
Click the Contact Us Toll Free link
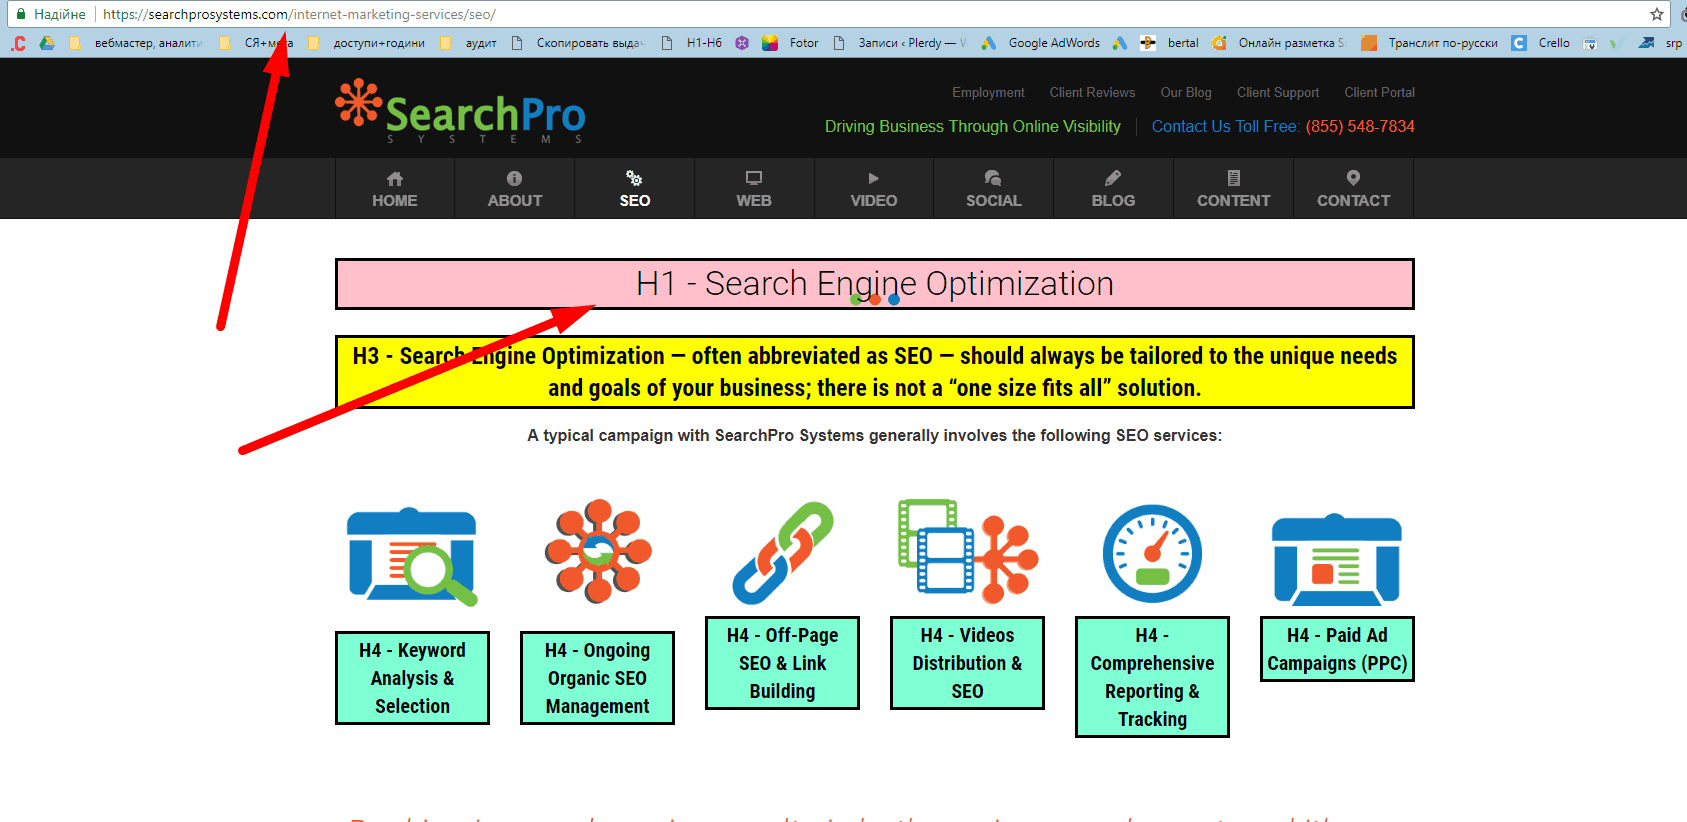coord(1225,126)
